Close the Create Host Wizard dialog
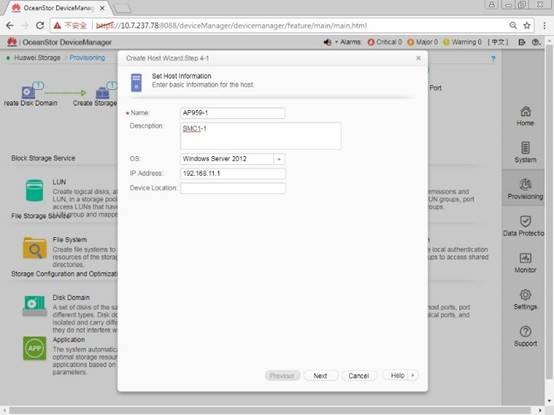554x415 pixels. pyautogui.click(x=418, y=58)
